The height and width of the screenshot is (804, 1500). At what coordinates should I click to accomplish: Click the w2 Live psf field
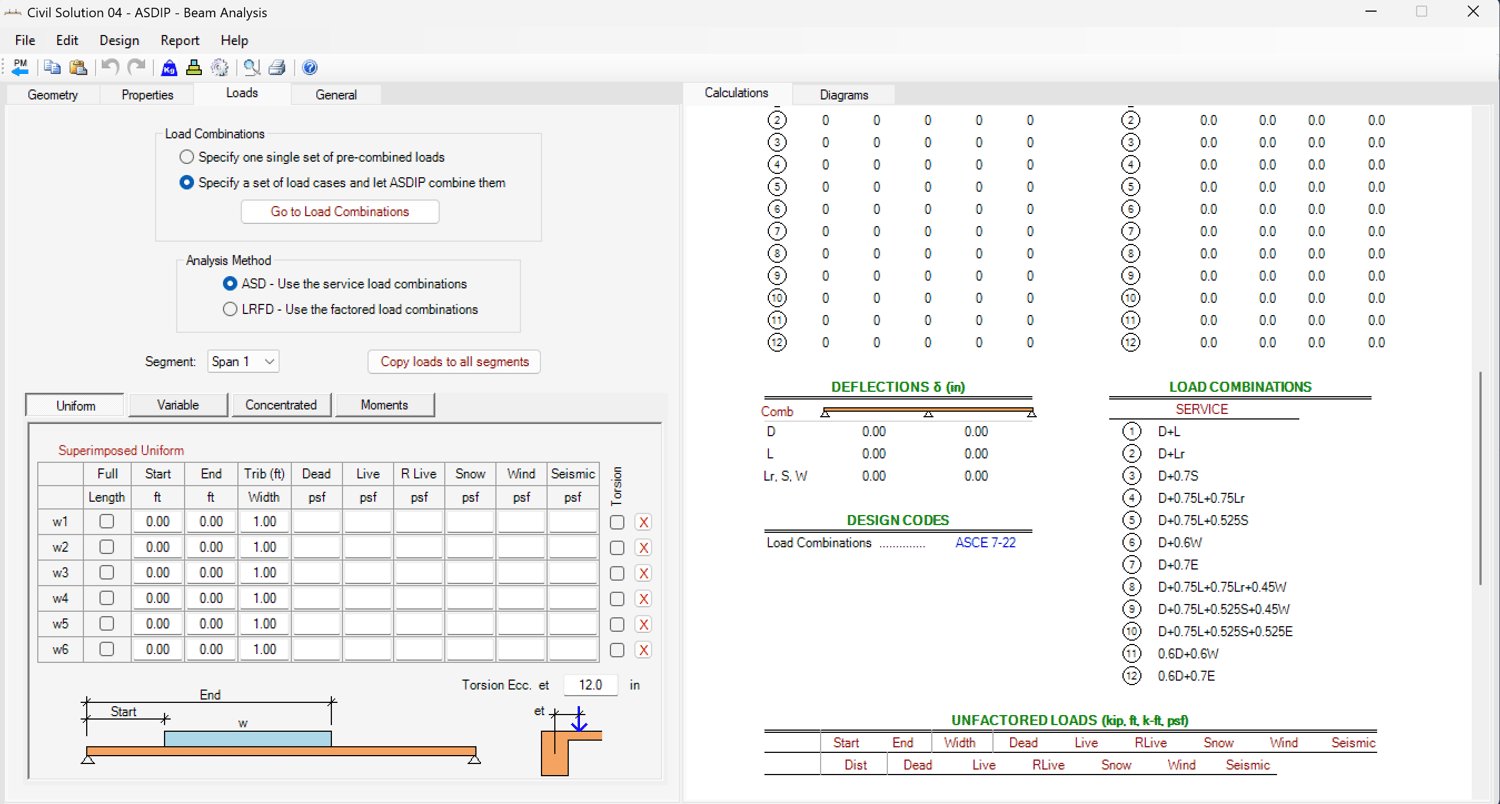coord(368,547)
